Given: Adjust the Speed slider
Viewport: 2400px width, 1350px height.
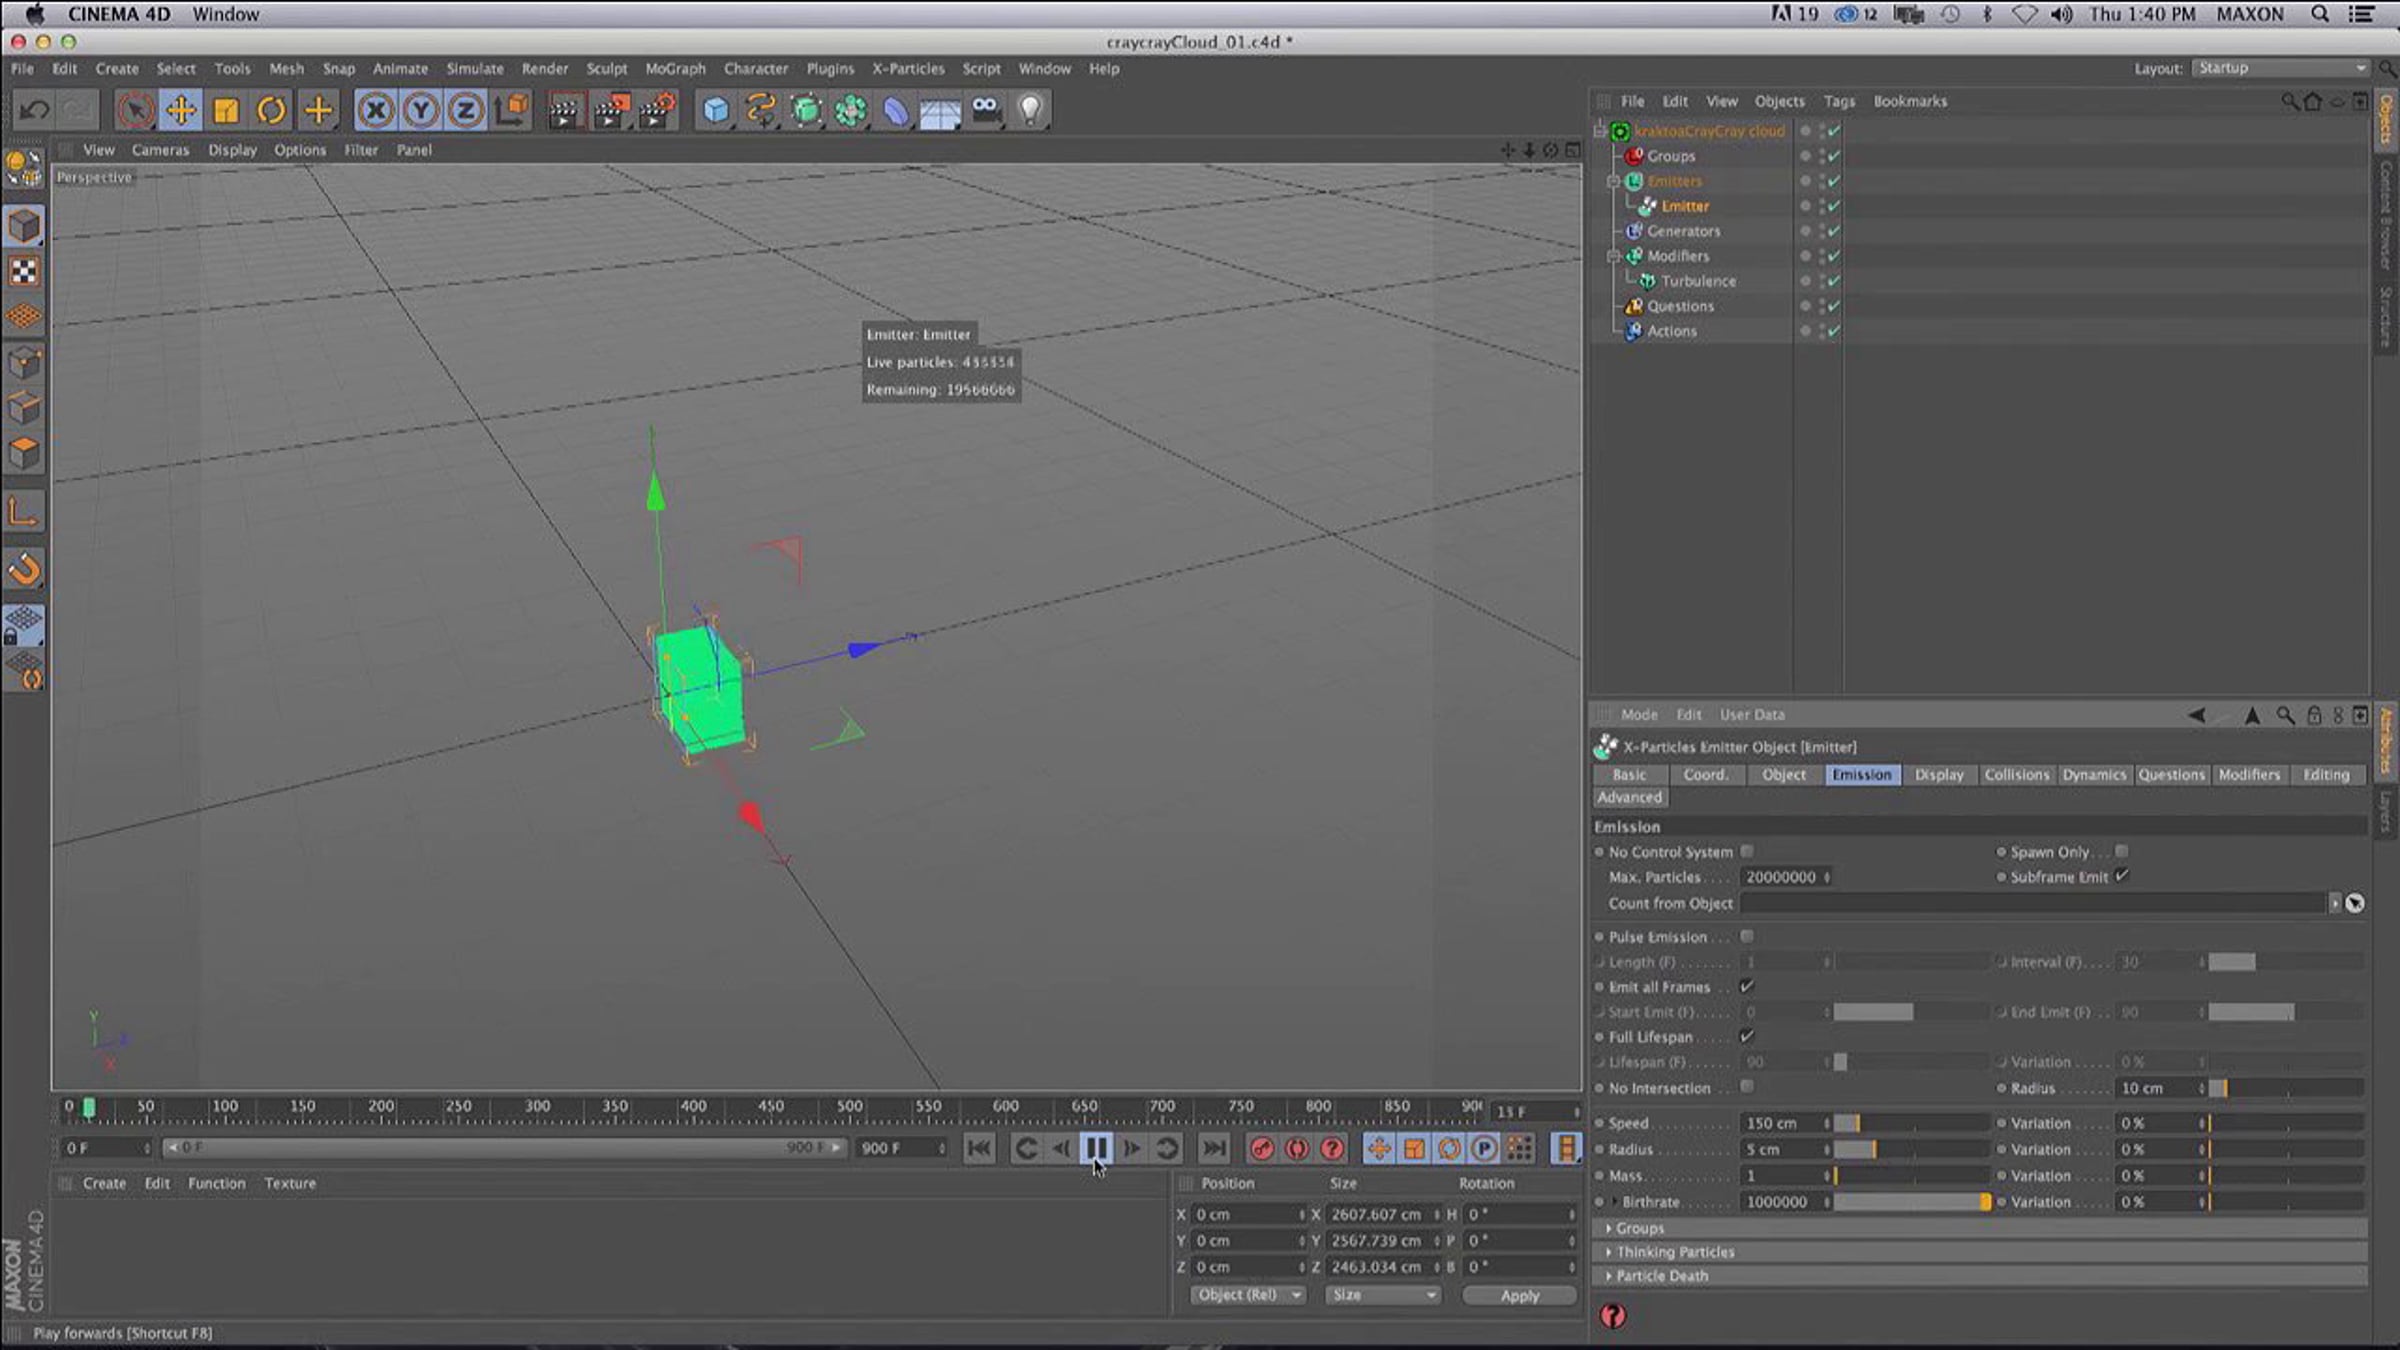Looking at the screenshot, I should point(1912,1123).
